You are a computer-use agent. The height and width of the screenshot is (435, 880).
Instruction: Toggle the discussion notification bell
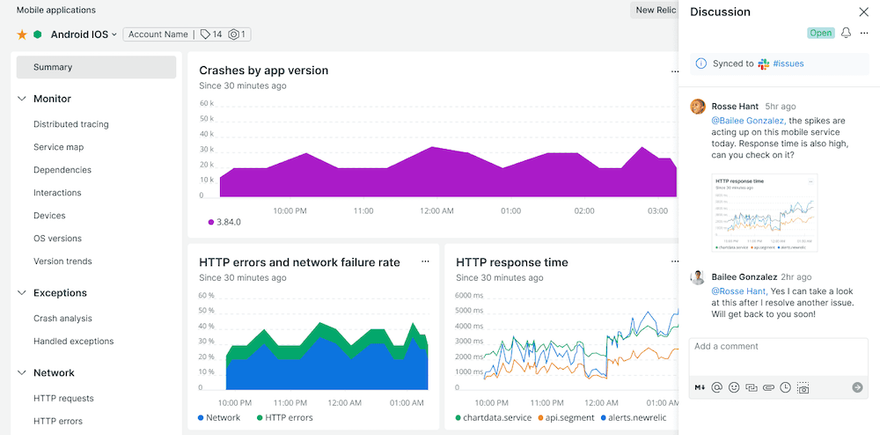coord(846,33)
